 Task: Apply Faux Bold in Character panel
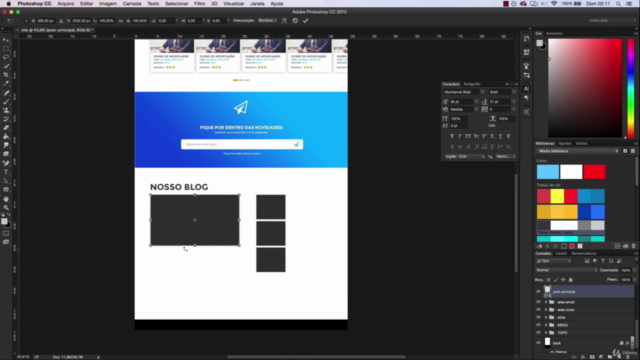[452, 136]
